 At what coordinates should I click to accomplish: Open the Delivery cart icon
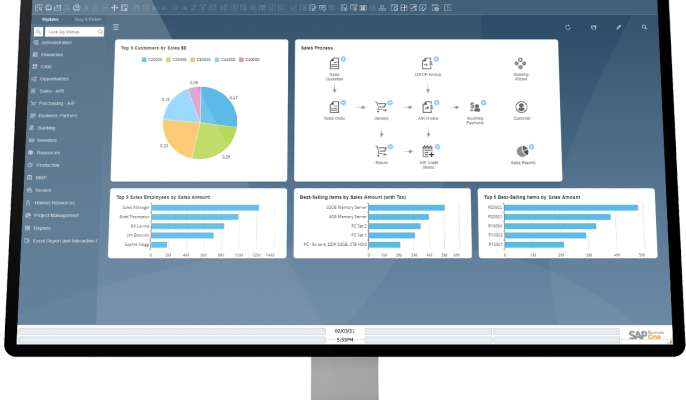pyautogui.click(x=381, y=106)
